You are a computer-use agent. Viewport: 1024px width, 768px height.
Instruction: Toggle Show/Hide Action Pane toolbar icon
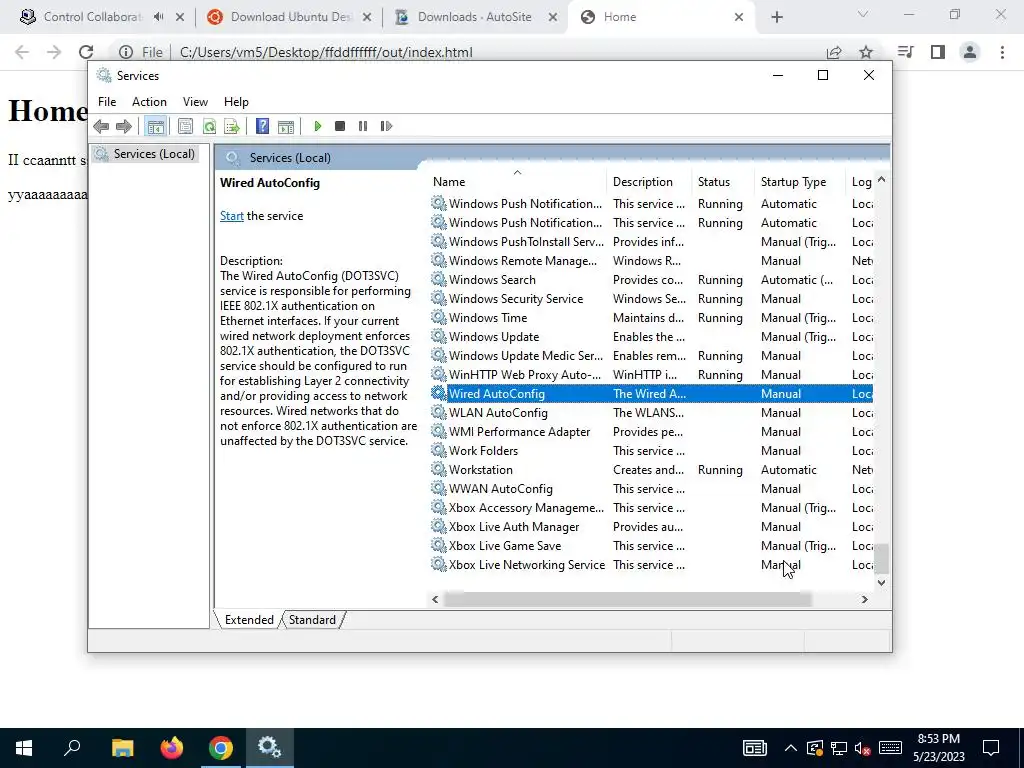tap(286, 126)
